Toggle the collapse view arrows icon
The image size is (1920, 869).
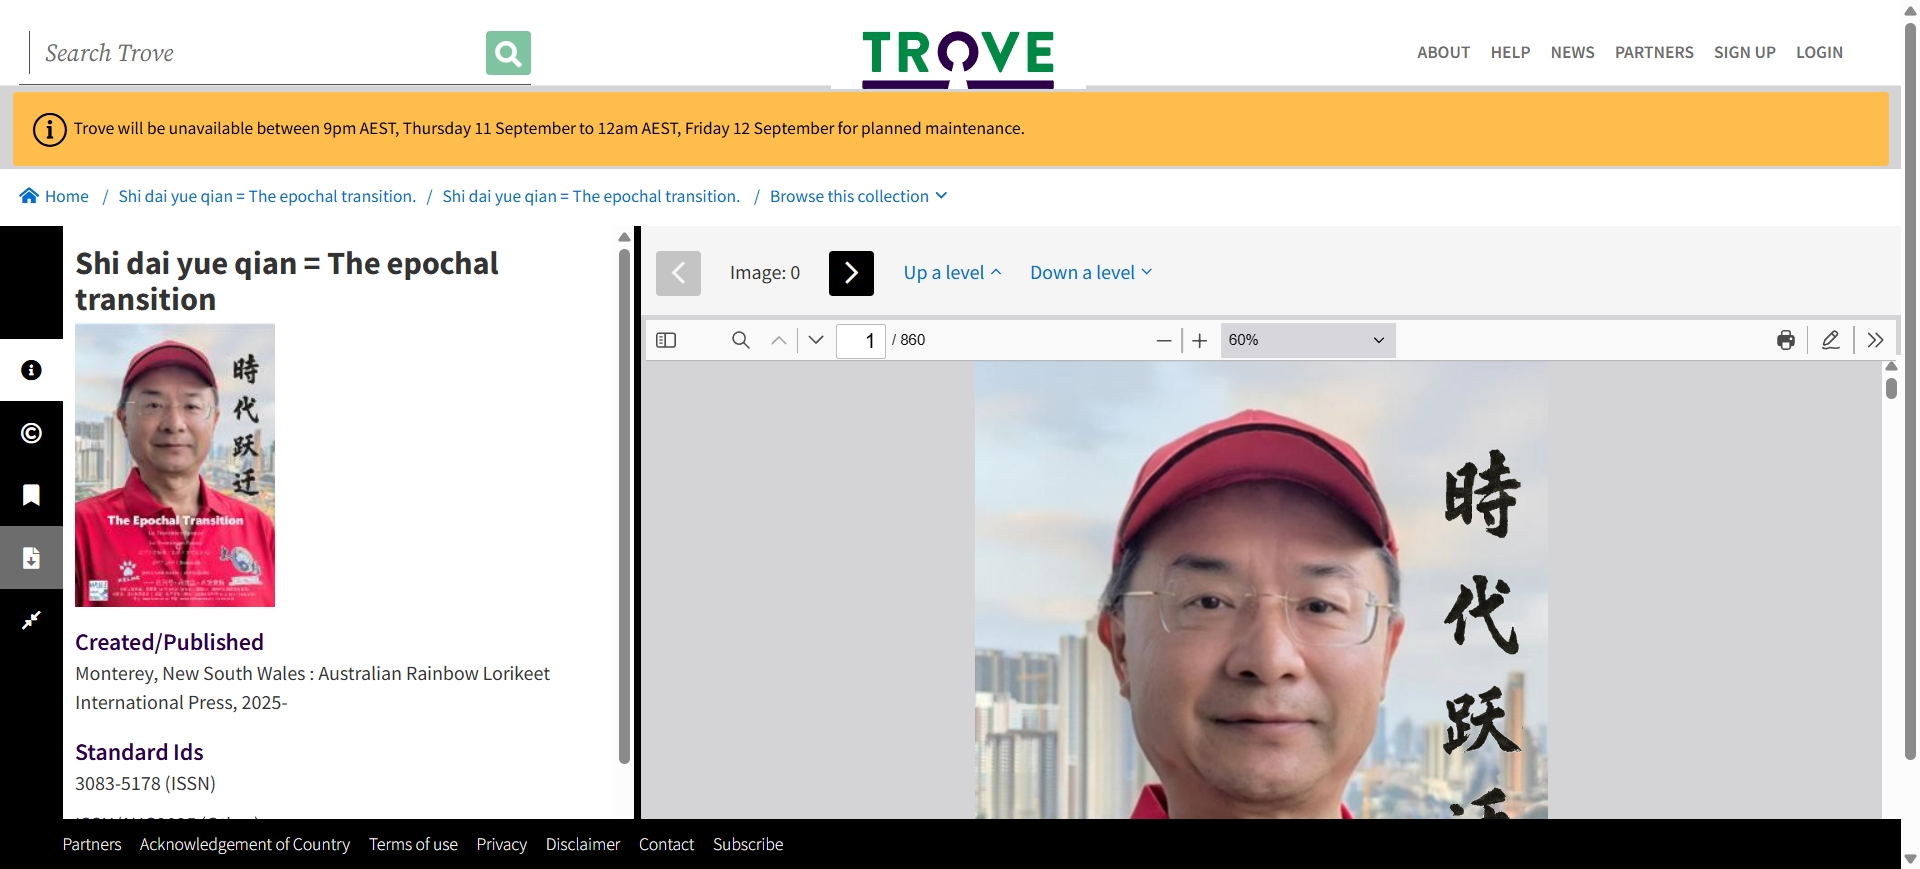(31, 620)
